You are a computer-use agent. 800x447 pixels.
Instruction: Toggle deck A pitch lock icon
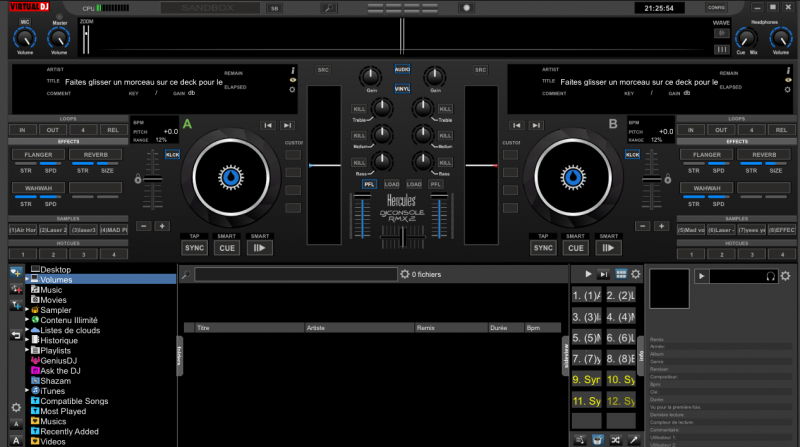[x=138, y=179]
